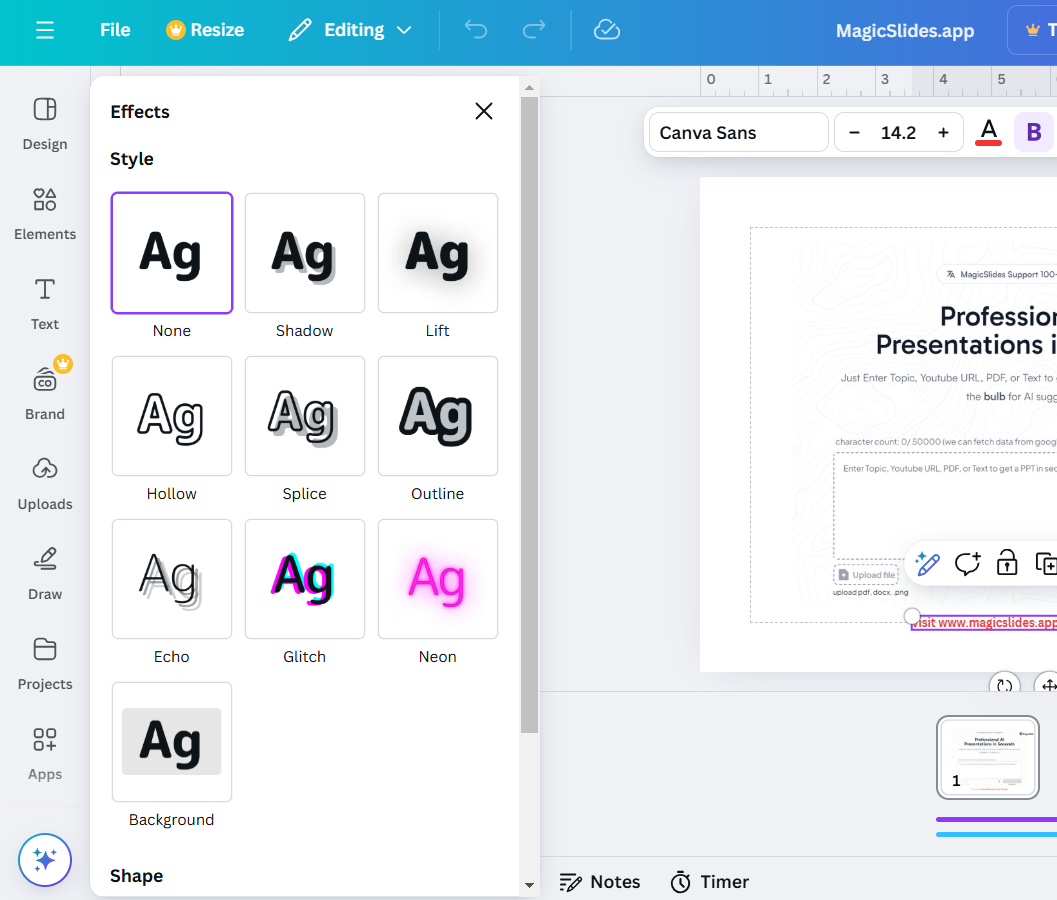Viewport: 1057px width, 900px height.
Task: Click the MagicSlides.app document title
Action: point(905,31)
